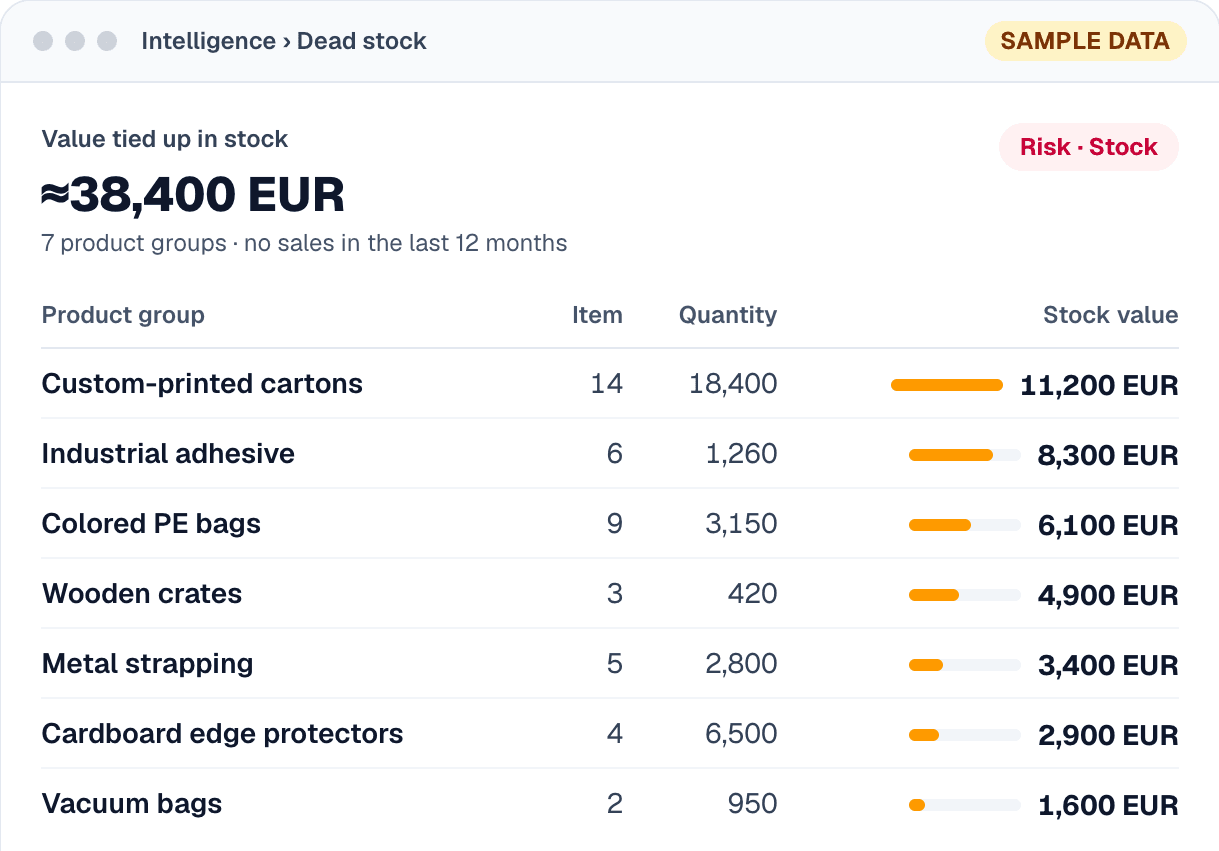Image resolution: width=1219 pixels, height=851 pixels.
Task: Select the Cardboard edge protectors row name
Action: coord(222,734)
